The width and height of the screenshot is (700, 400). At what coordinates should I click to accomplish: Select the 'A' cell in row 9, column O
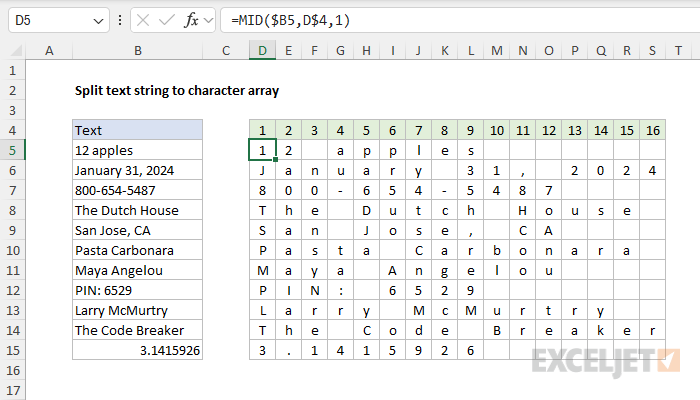click(549, 230)
